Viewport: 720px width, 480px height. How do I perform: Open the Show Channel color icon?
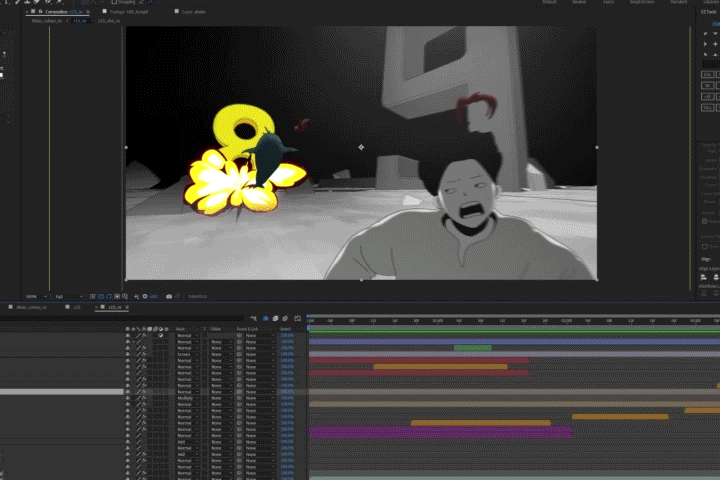[x=136, y=297]
